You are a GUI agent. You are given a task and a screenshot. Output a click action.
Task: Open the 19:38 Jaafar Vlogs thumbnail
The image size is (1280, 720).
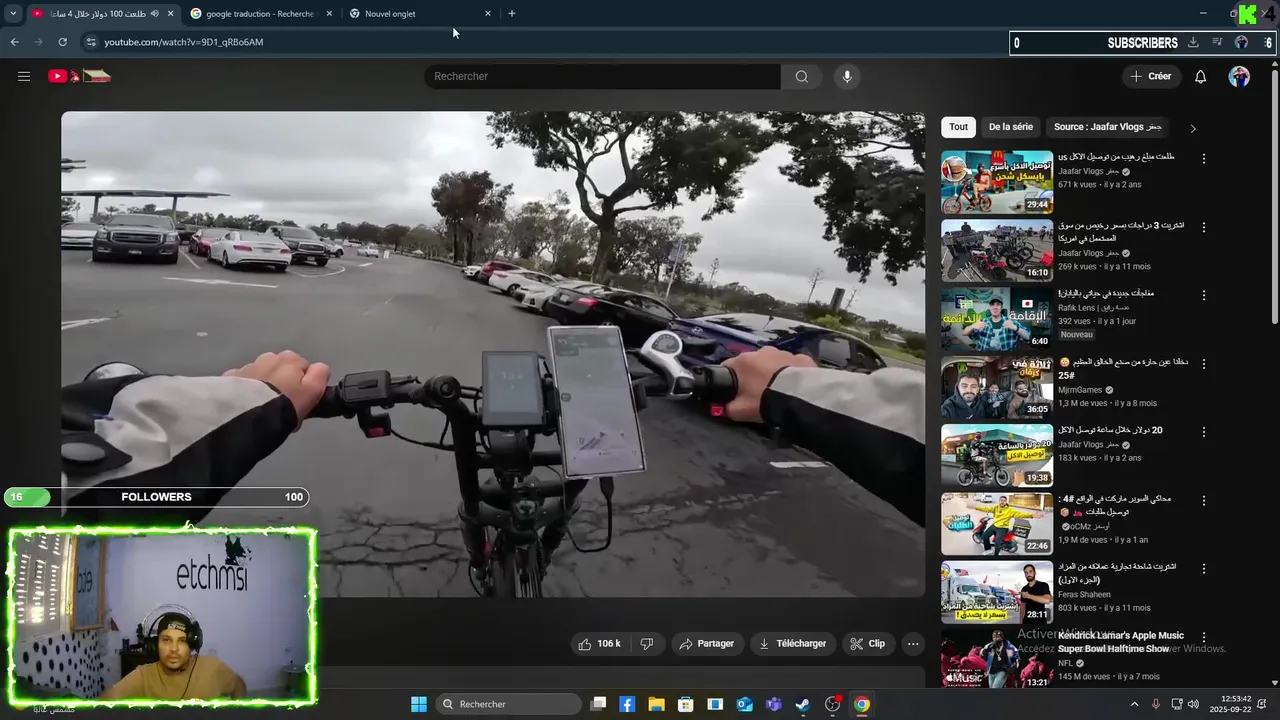pyautogui.click(x=997, y=455)
